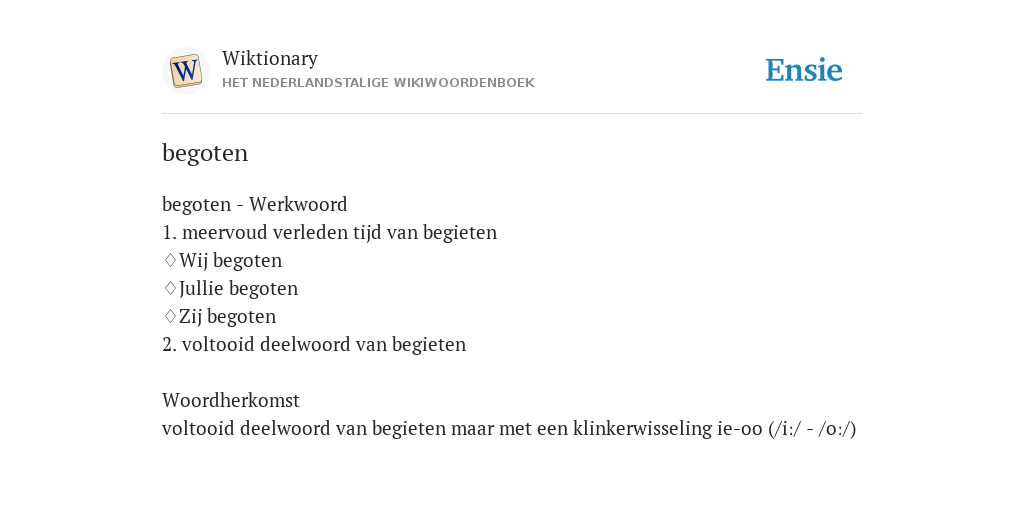Click the Wiktionary source name
The width and height of the screenshot is (1024, 512).
(x=270, y=58)
